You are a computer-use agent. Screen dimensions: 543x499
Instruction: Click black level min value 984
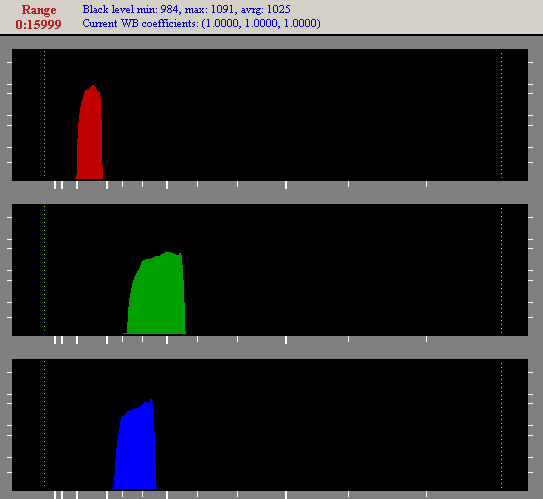pyautogui.click(x=170, y=9)
